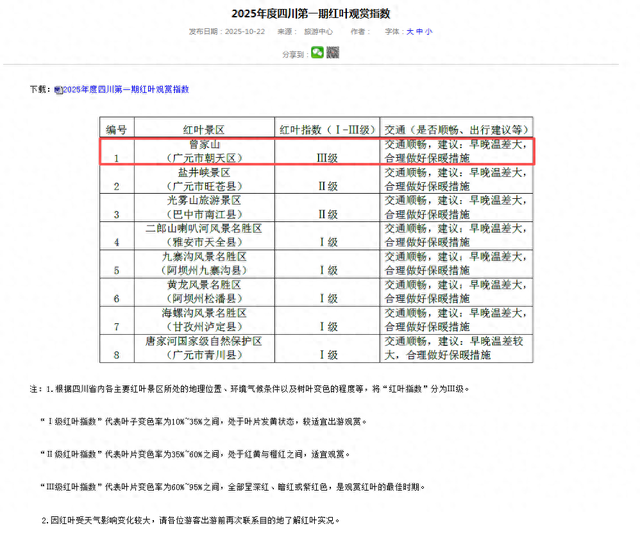
Task: Select the 盐井峡景区 cell
Action: 204,179
